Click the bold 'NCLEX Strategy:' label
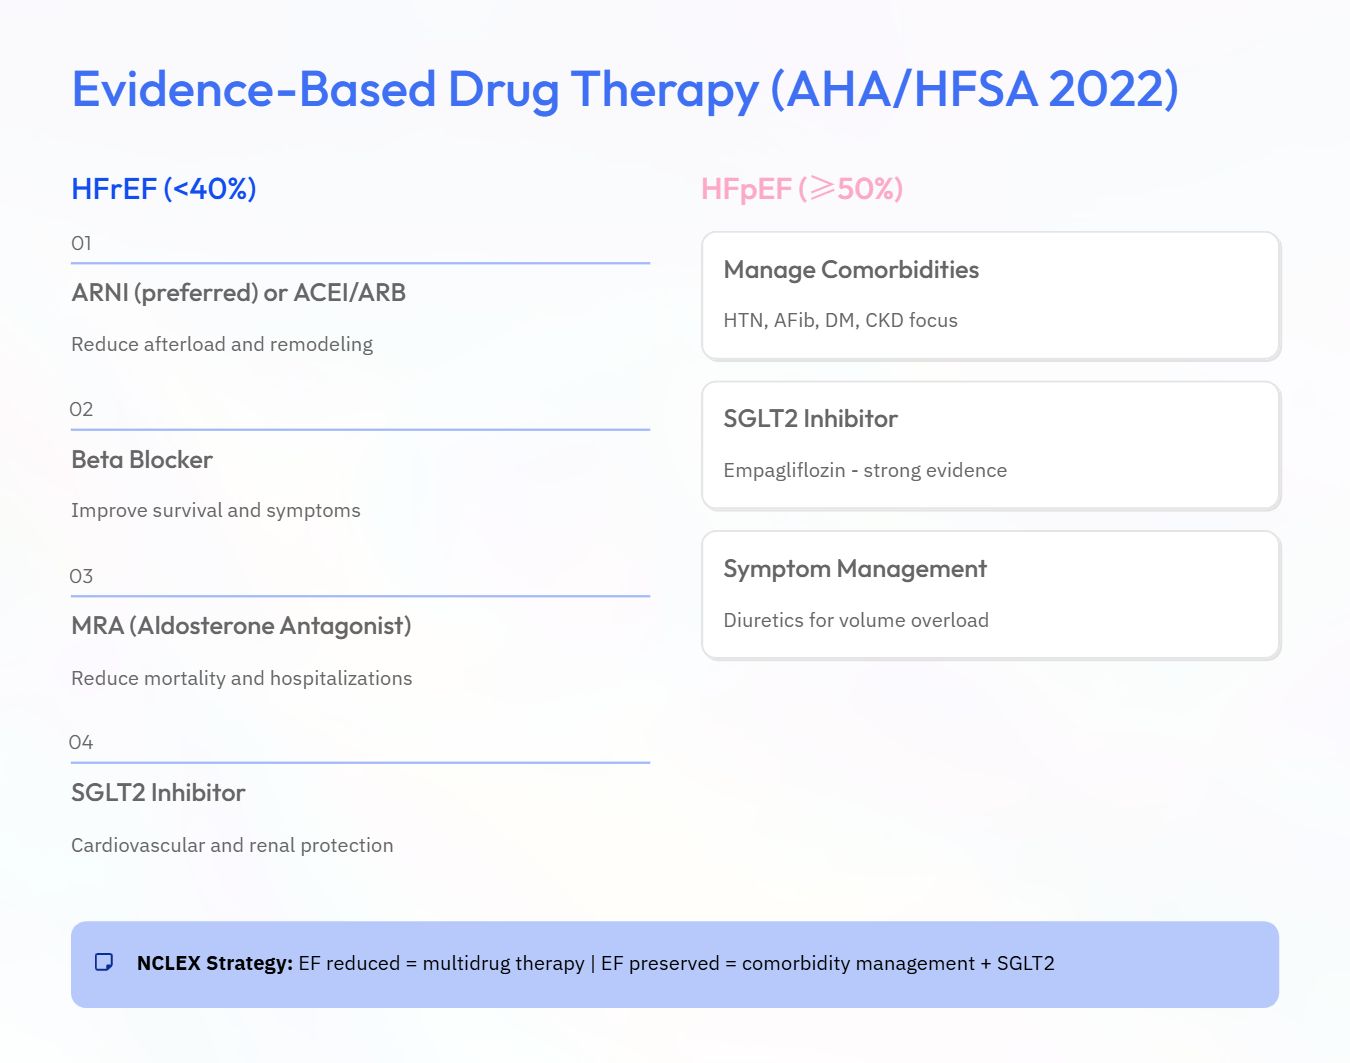This screenshot has width=1350, height=1063. click(x=215, y=963)
